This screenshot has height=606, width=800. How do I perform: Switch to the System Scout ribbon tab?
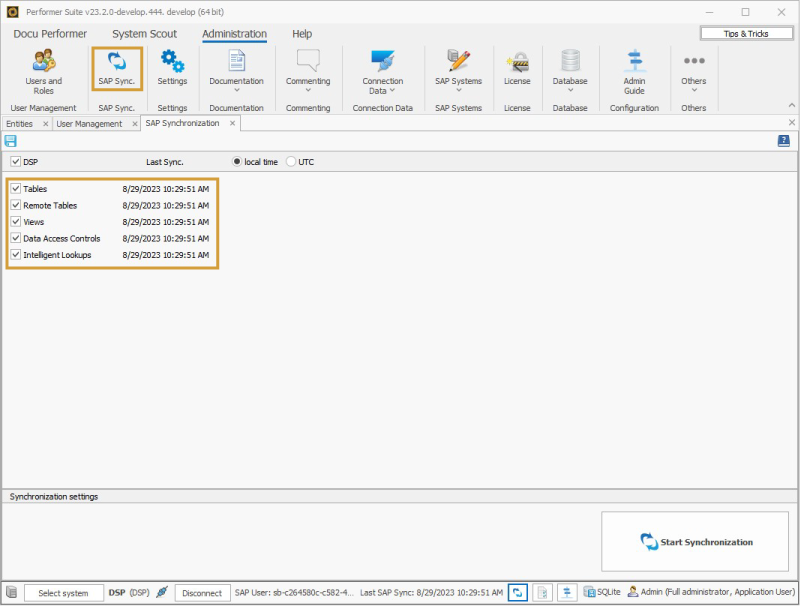click(144, 34)
